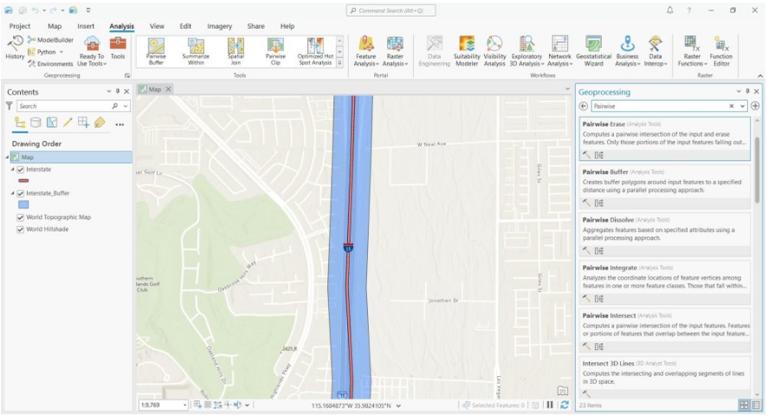
Task: Expand the Feature Analysis dropdown
Action: [x=366, y=51]
